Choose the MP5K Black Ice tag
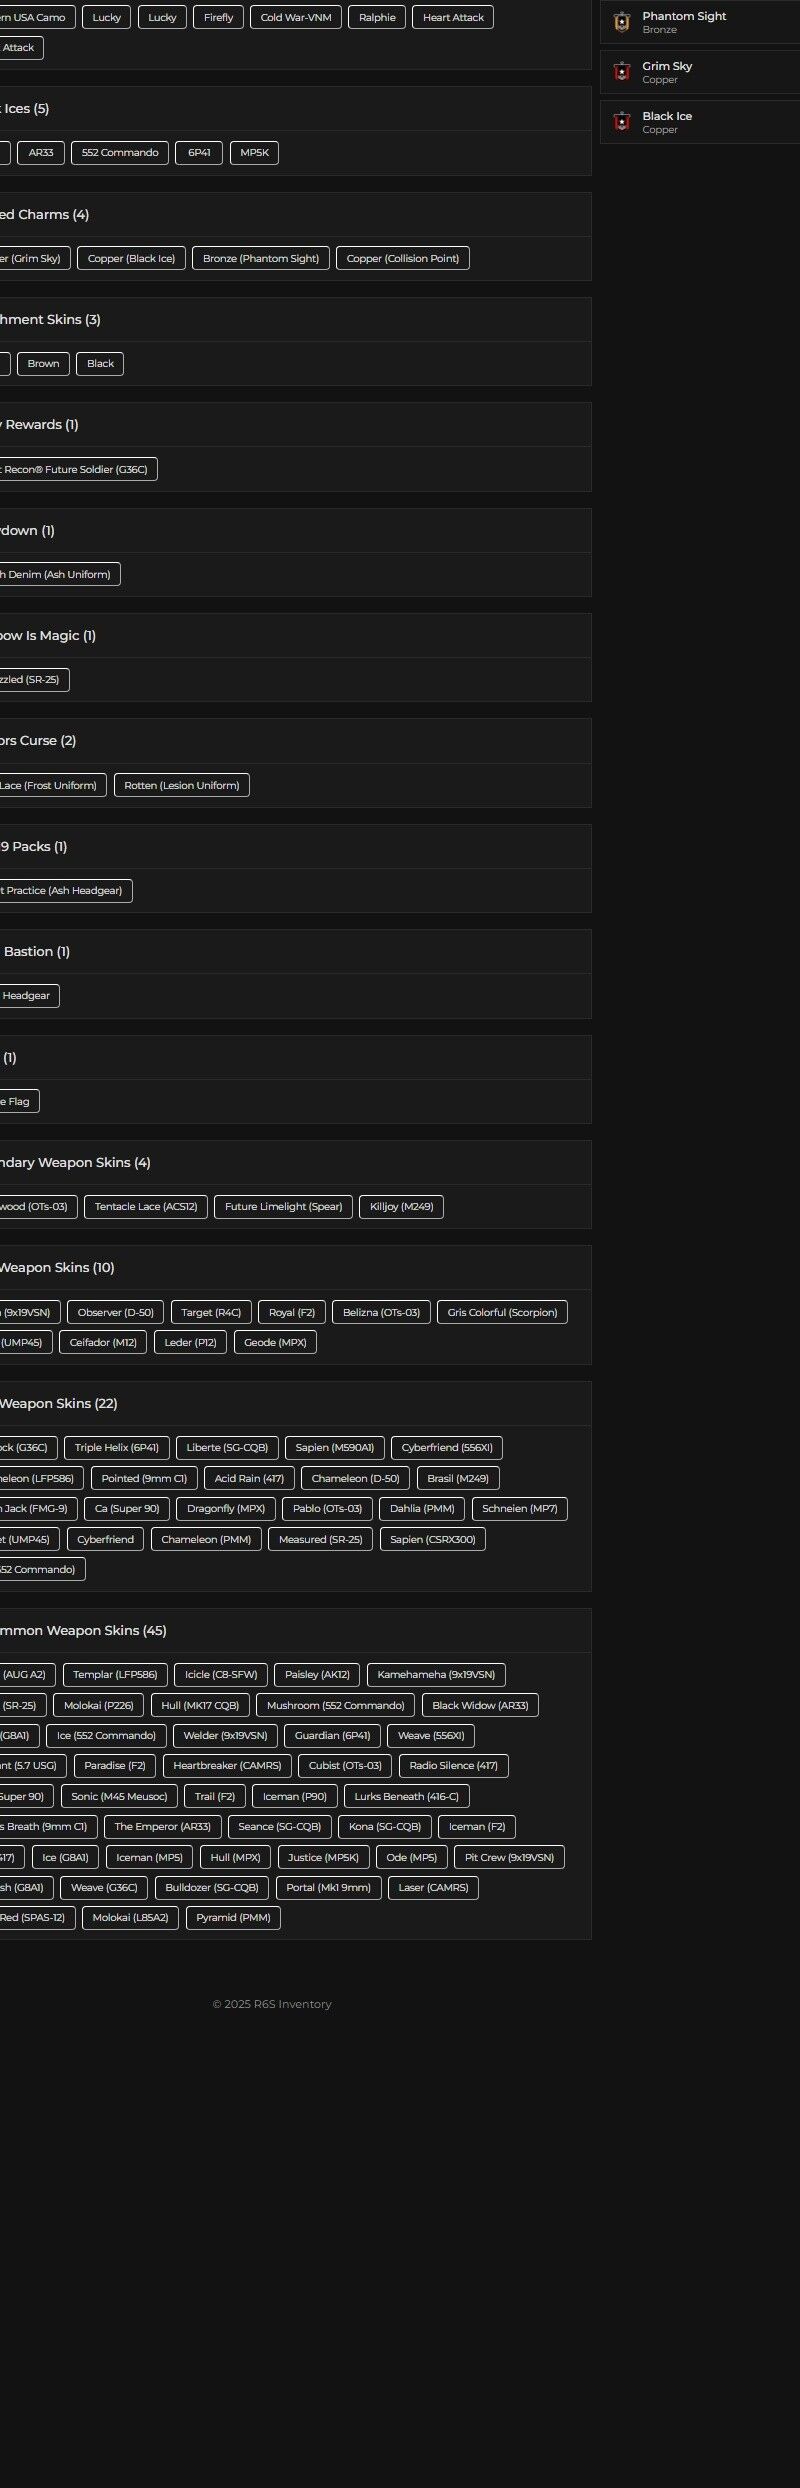This screenshot has height=2488, width=800. click(x=254, y=153)
